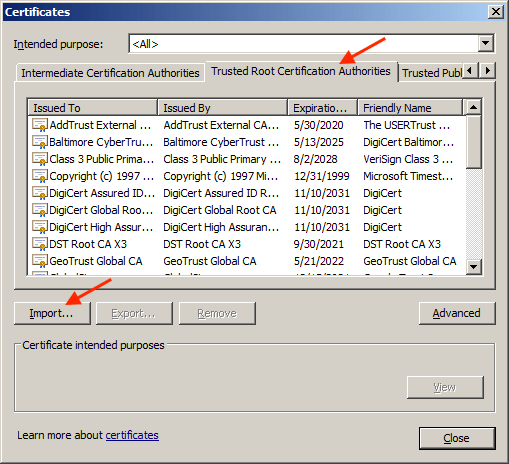This screenshot has height=464, width=509.
Task: Select the AddTrust External row name
Action: [x=100, y=125]
